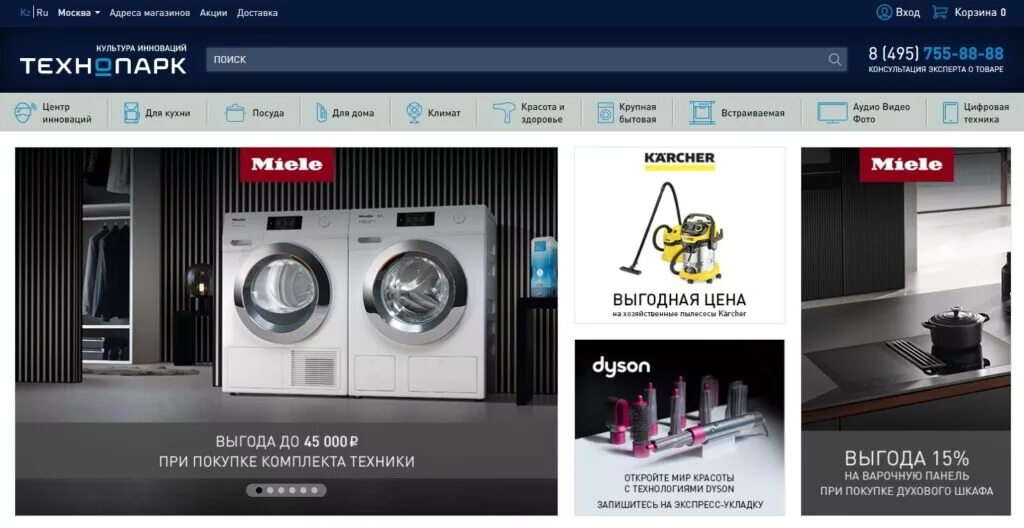Open the Крупная бытовая menu label
This screenshot has width=1024, height=528.
coord(637,113)
